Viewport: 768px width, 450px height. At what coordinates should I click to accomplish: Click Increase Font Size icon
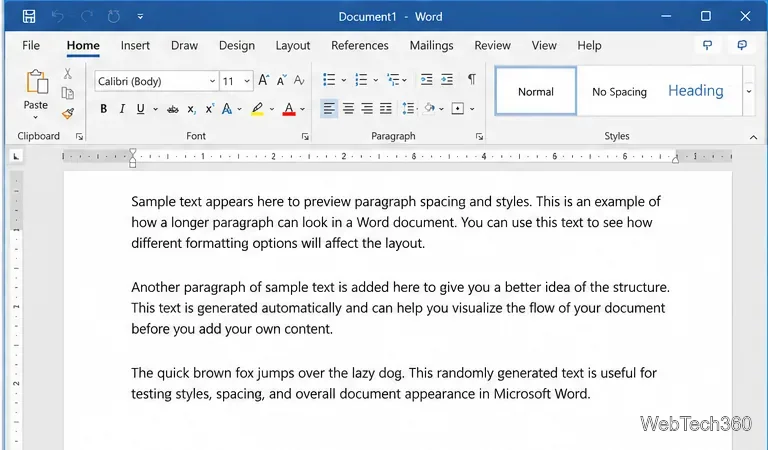coord(264,80)
